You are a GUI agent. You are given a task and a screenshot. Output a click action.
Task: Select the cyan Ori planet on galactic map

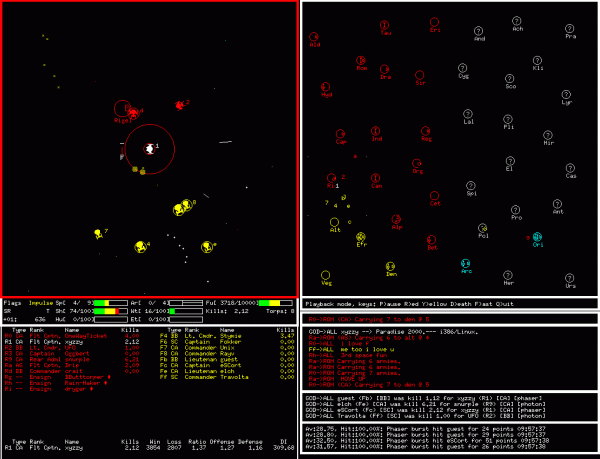click(538, 238)
